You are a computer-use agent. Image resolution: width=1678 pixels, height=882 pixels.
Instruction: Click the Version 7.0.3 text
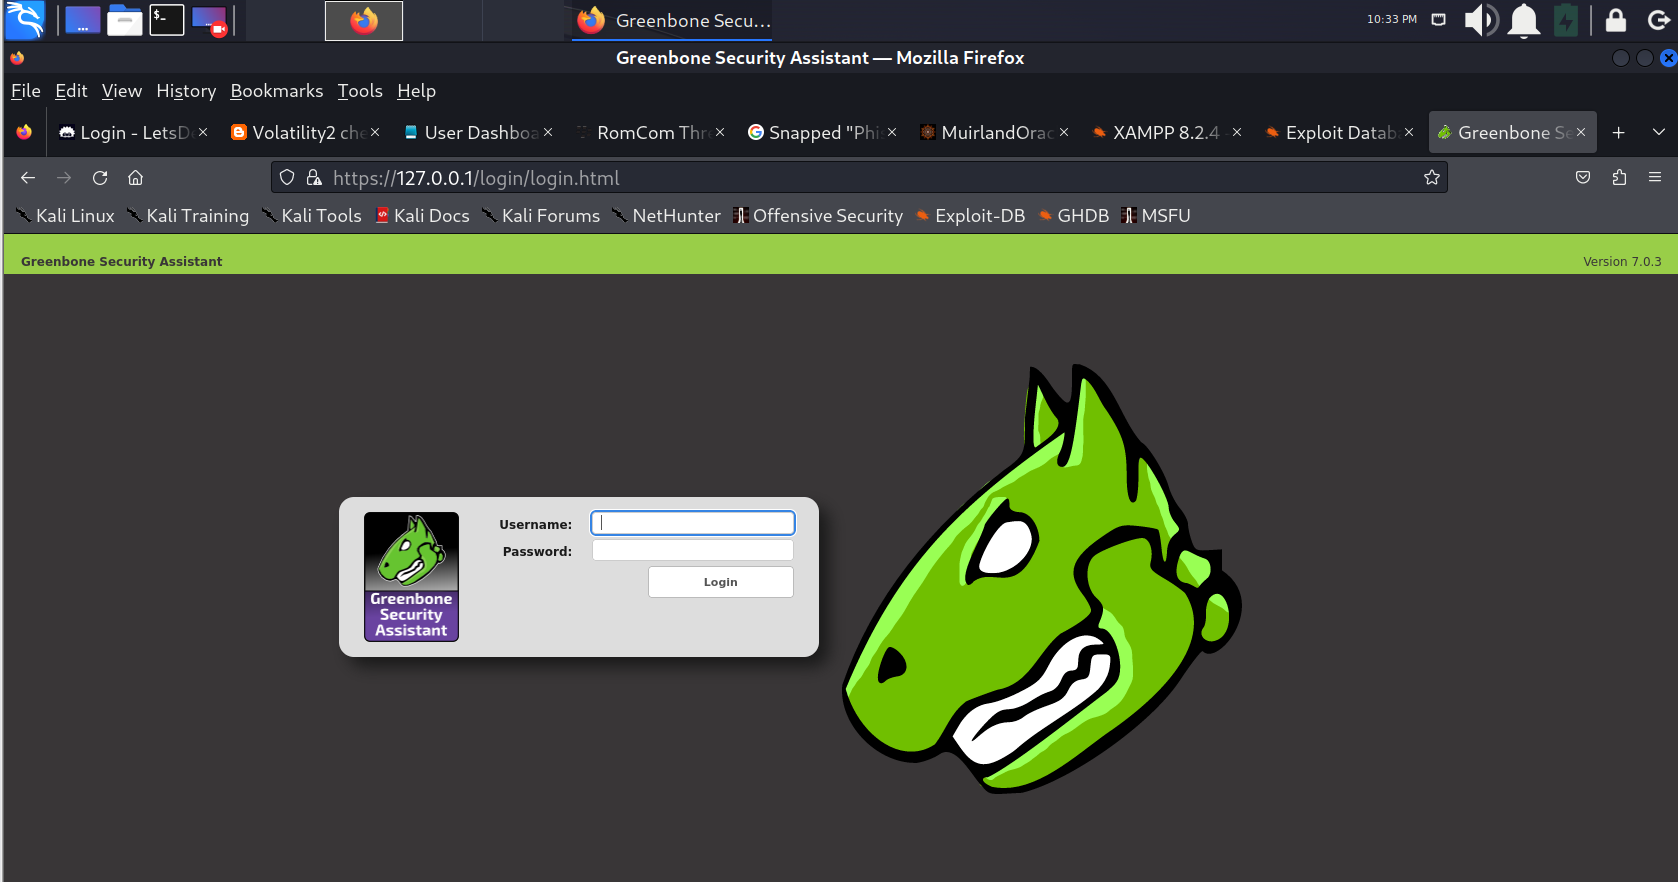1622,262
